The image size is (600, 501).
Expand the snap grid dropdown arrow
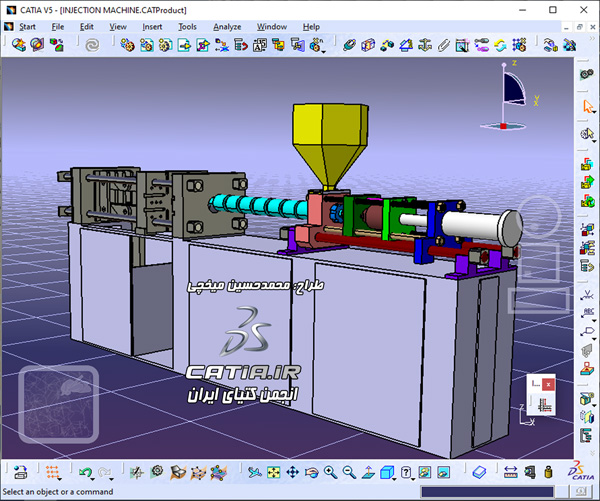pos(60,479)
